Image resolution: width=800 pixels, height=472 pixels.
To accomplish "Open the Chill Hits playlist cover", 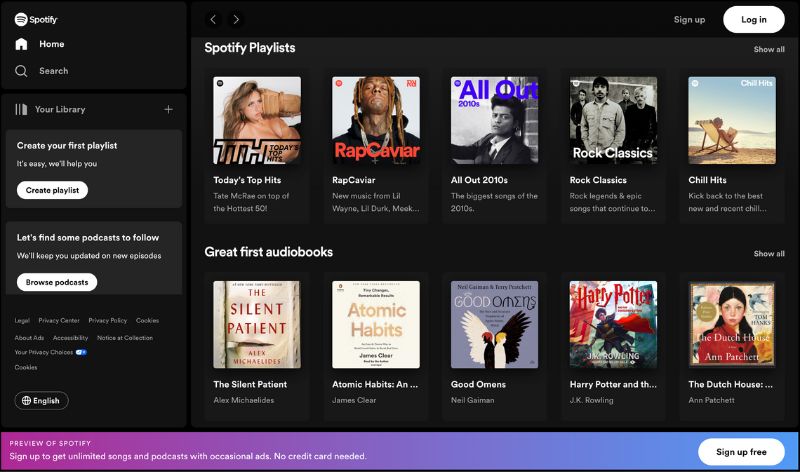I will (x=732, y=120).
